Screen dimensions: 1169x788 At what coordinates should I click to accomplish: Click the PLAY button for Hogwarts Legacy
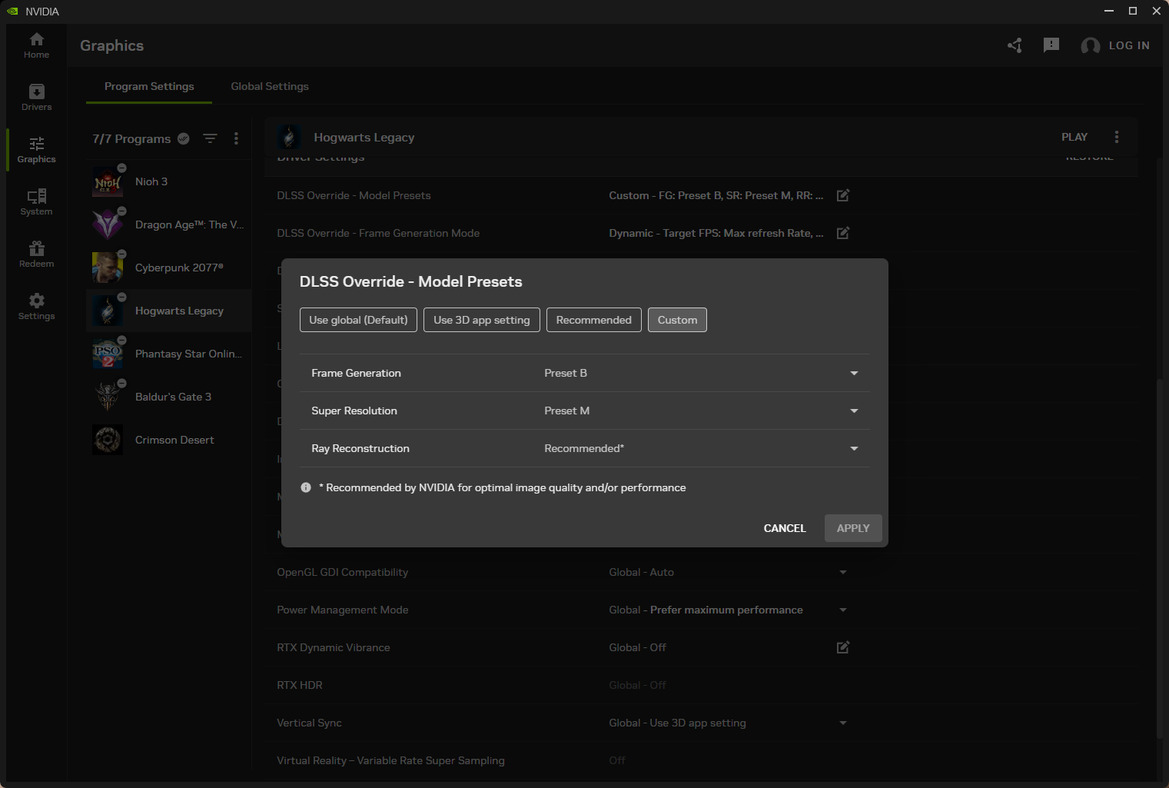tap(1074, 136)
